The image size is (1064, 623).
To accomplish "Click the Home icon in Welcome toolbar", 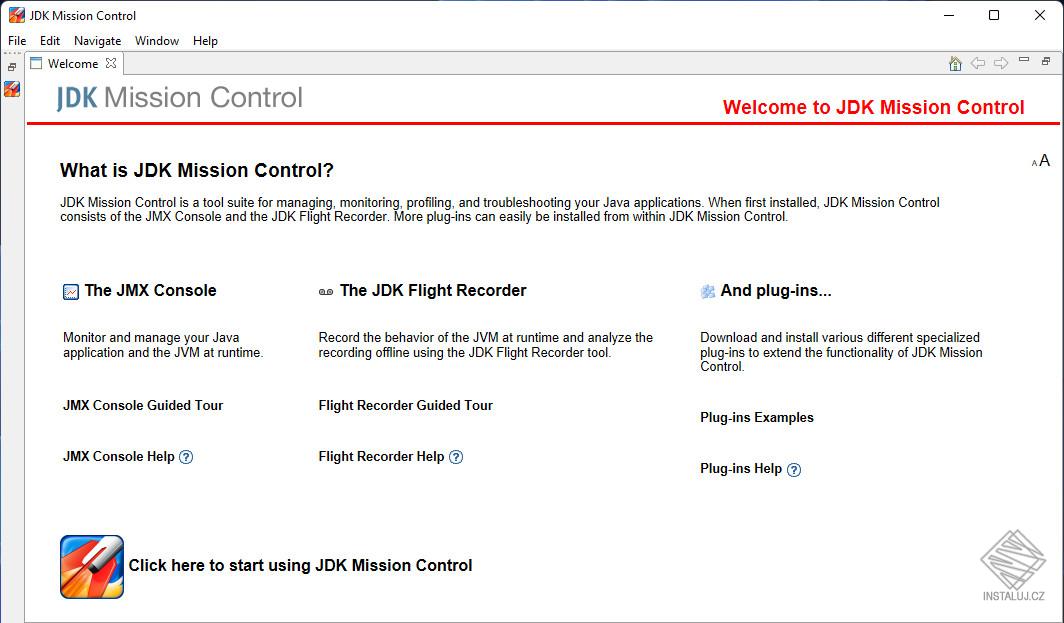I will pos(955,64).
